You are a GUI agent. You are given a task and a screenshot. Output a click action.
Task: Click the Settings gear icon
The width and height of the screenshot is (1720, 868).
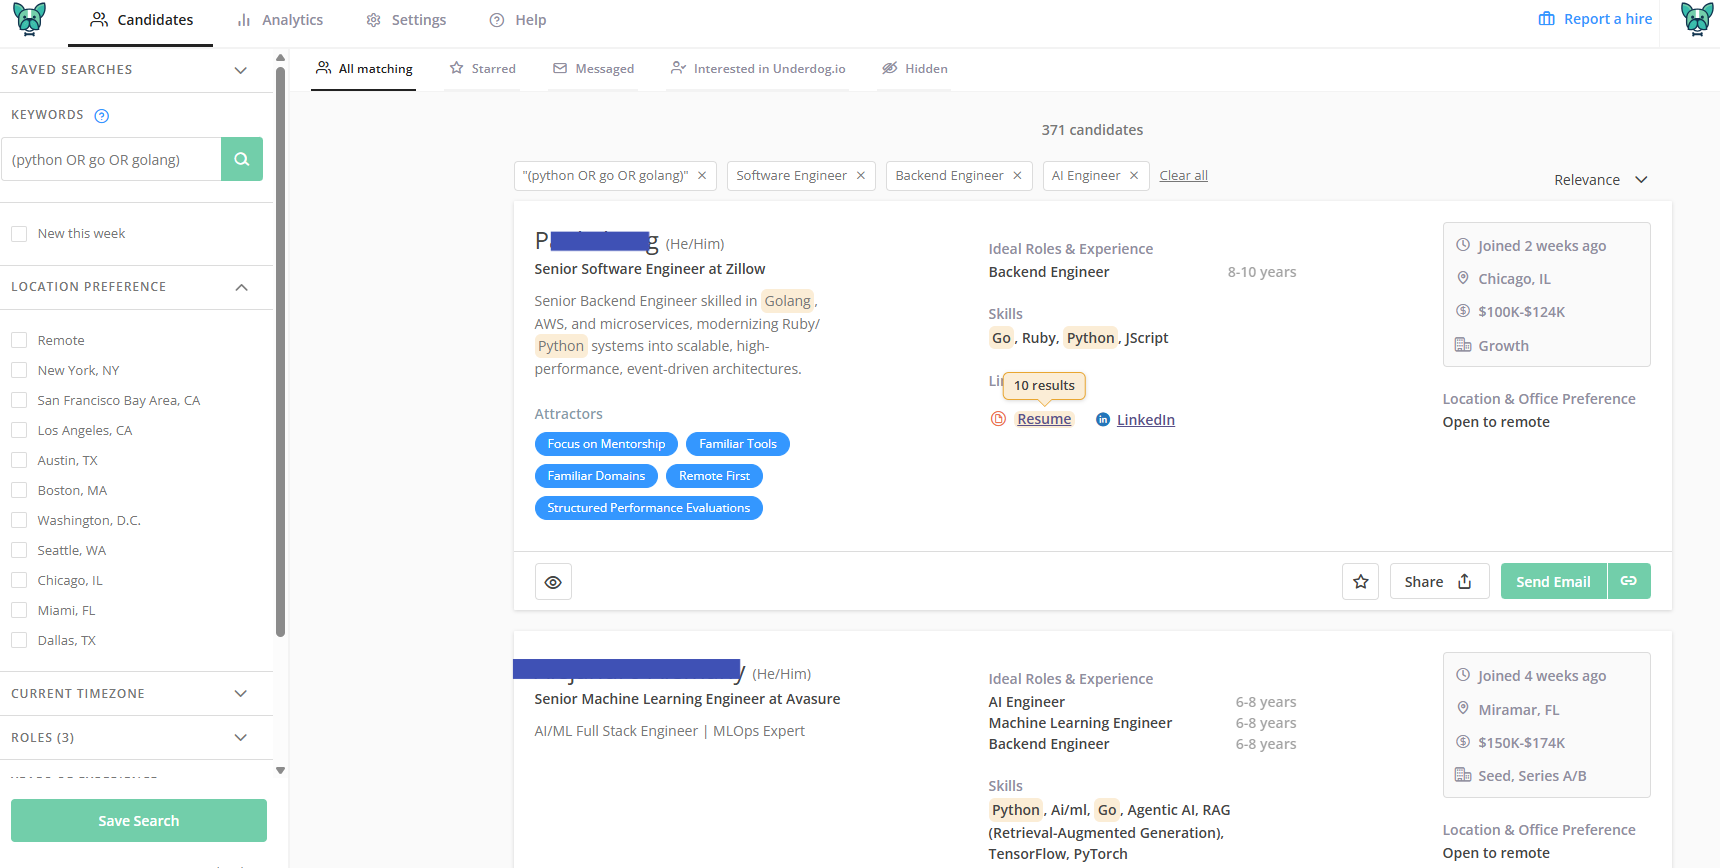(x=374, y=20)
